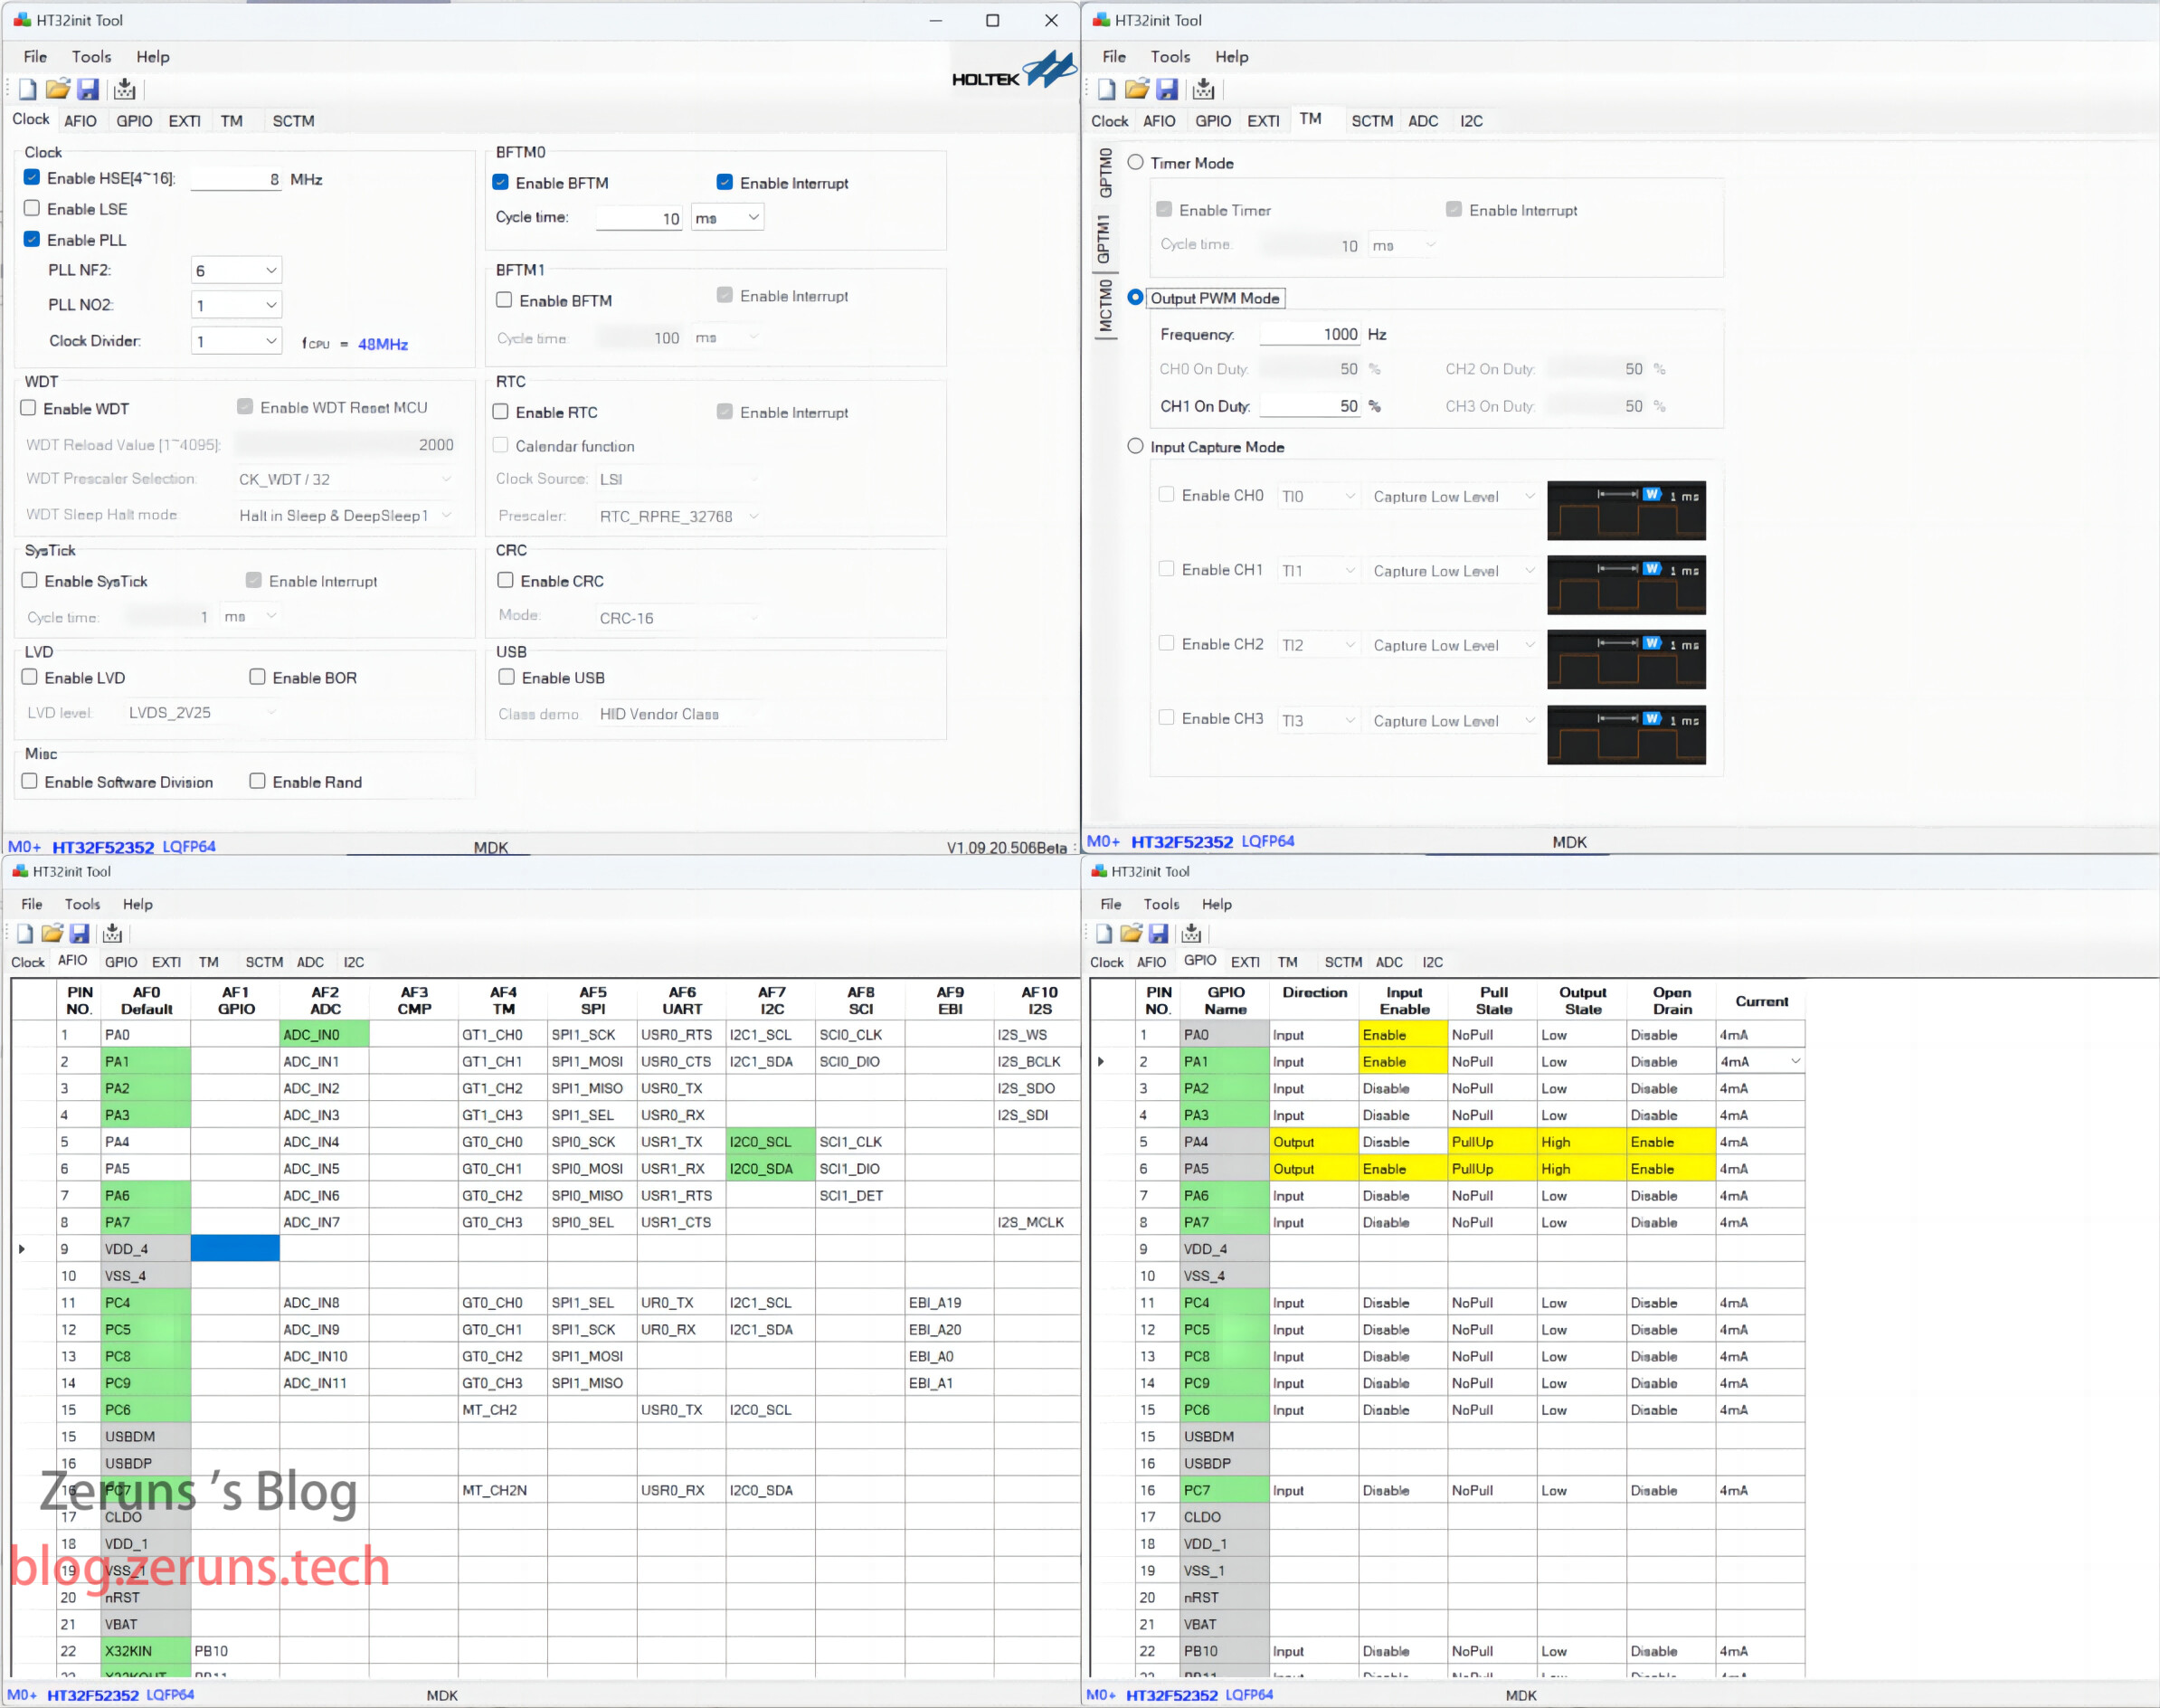
Task: Click New file icon in top-right TM window
Action: [1106, 89]
